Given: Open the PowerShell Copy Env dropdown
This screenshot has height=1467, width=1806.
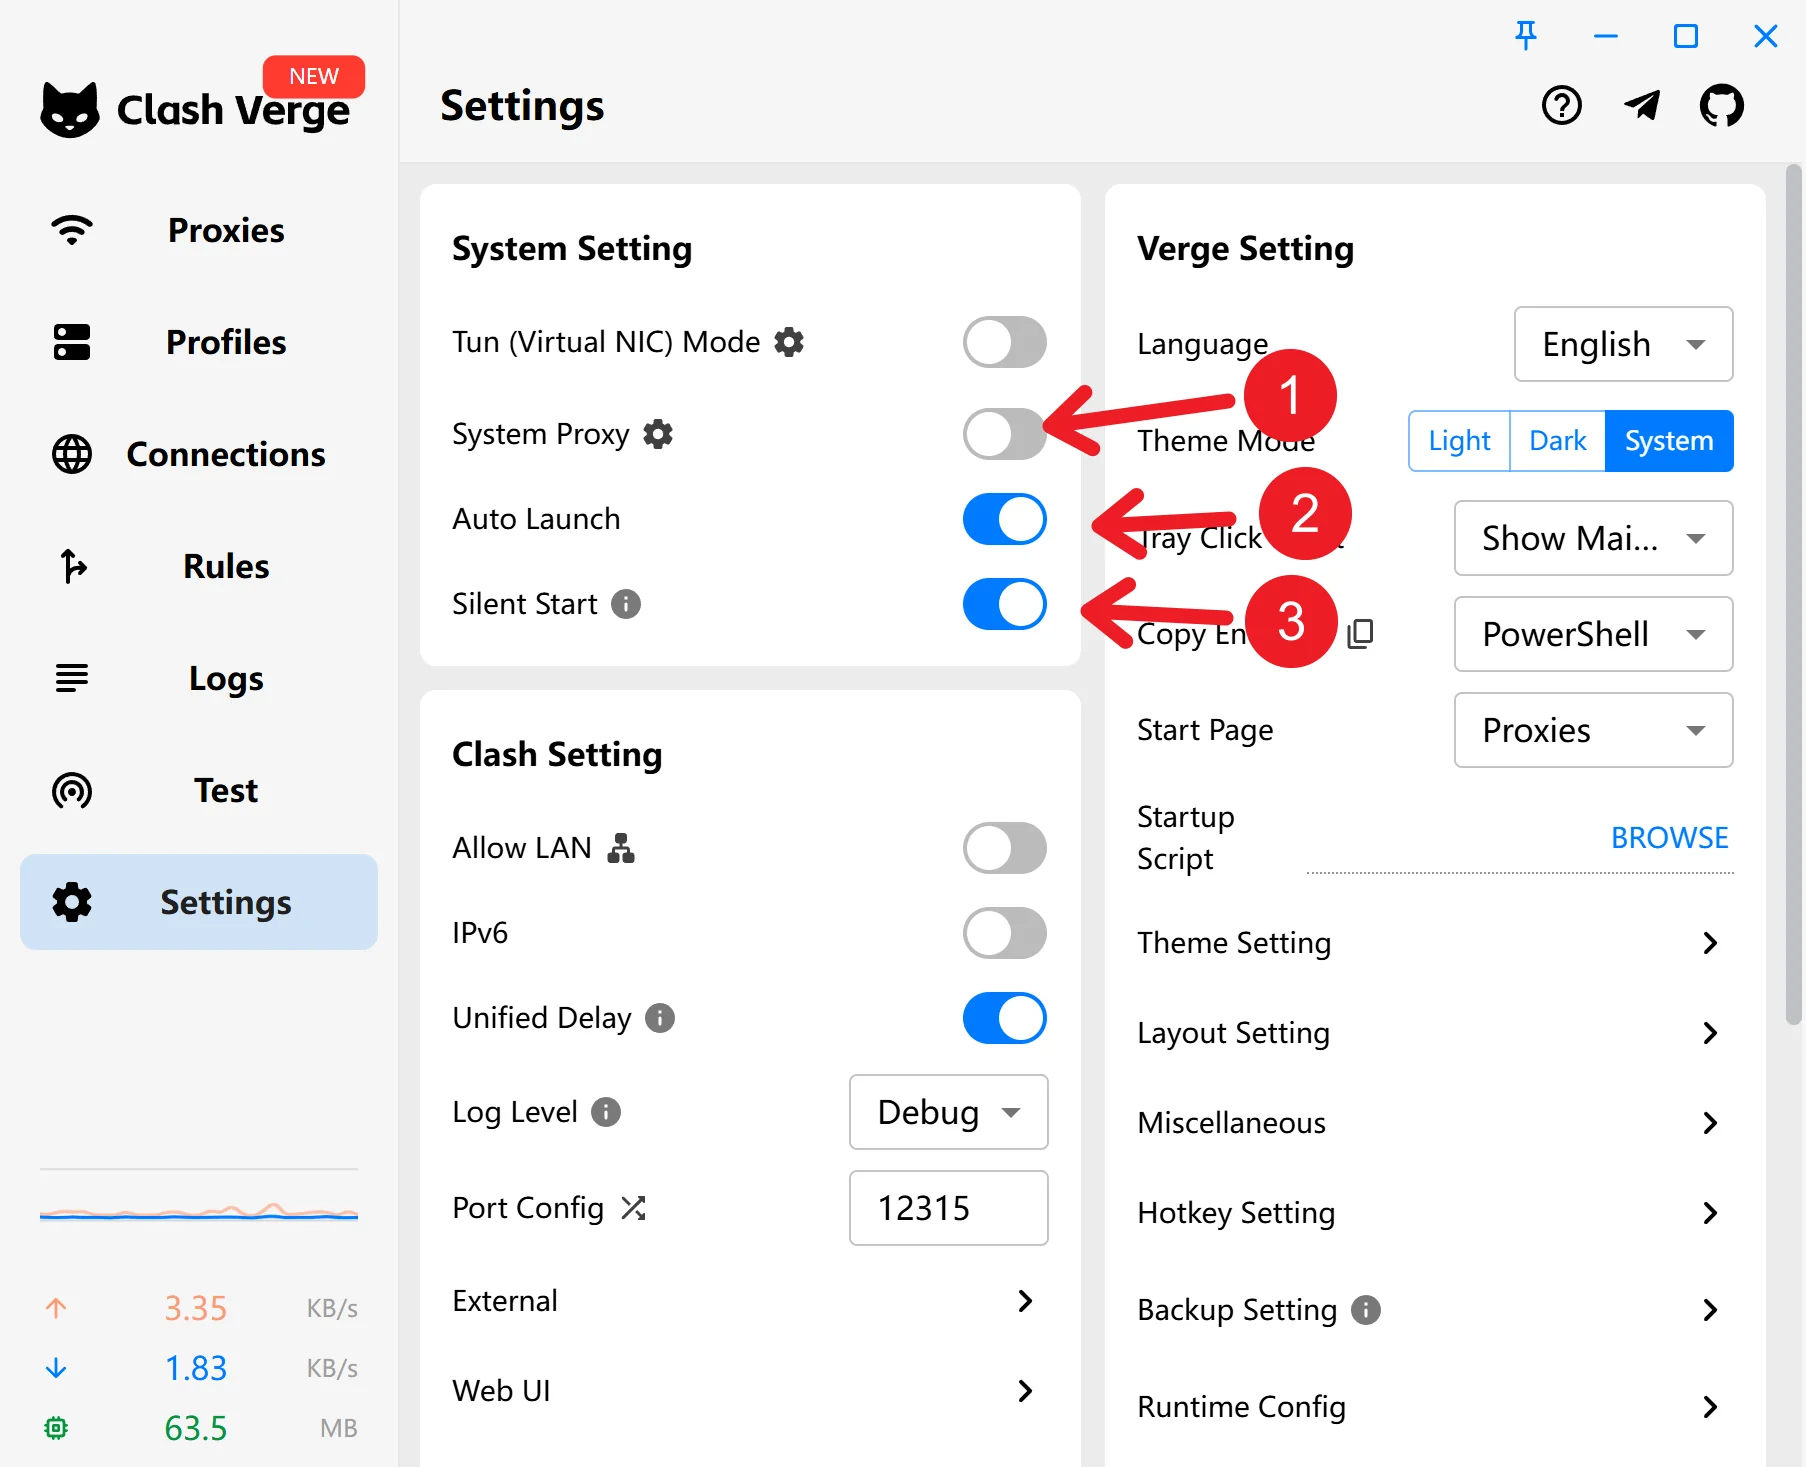Looking at the screenshot, I should (x=1593, y=634).
